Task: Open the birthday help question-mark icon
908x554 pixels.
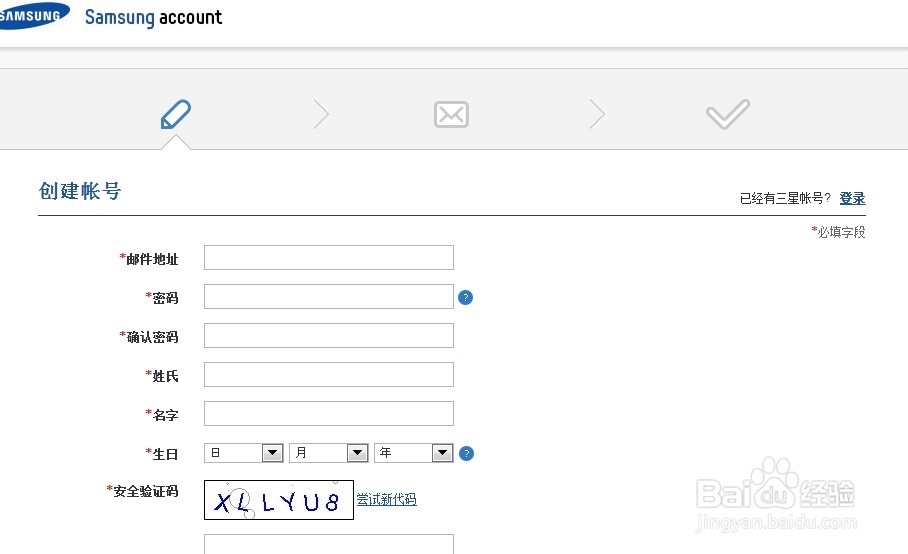Action: [466, 453]
